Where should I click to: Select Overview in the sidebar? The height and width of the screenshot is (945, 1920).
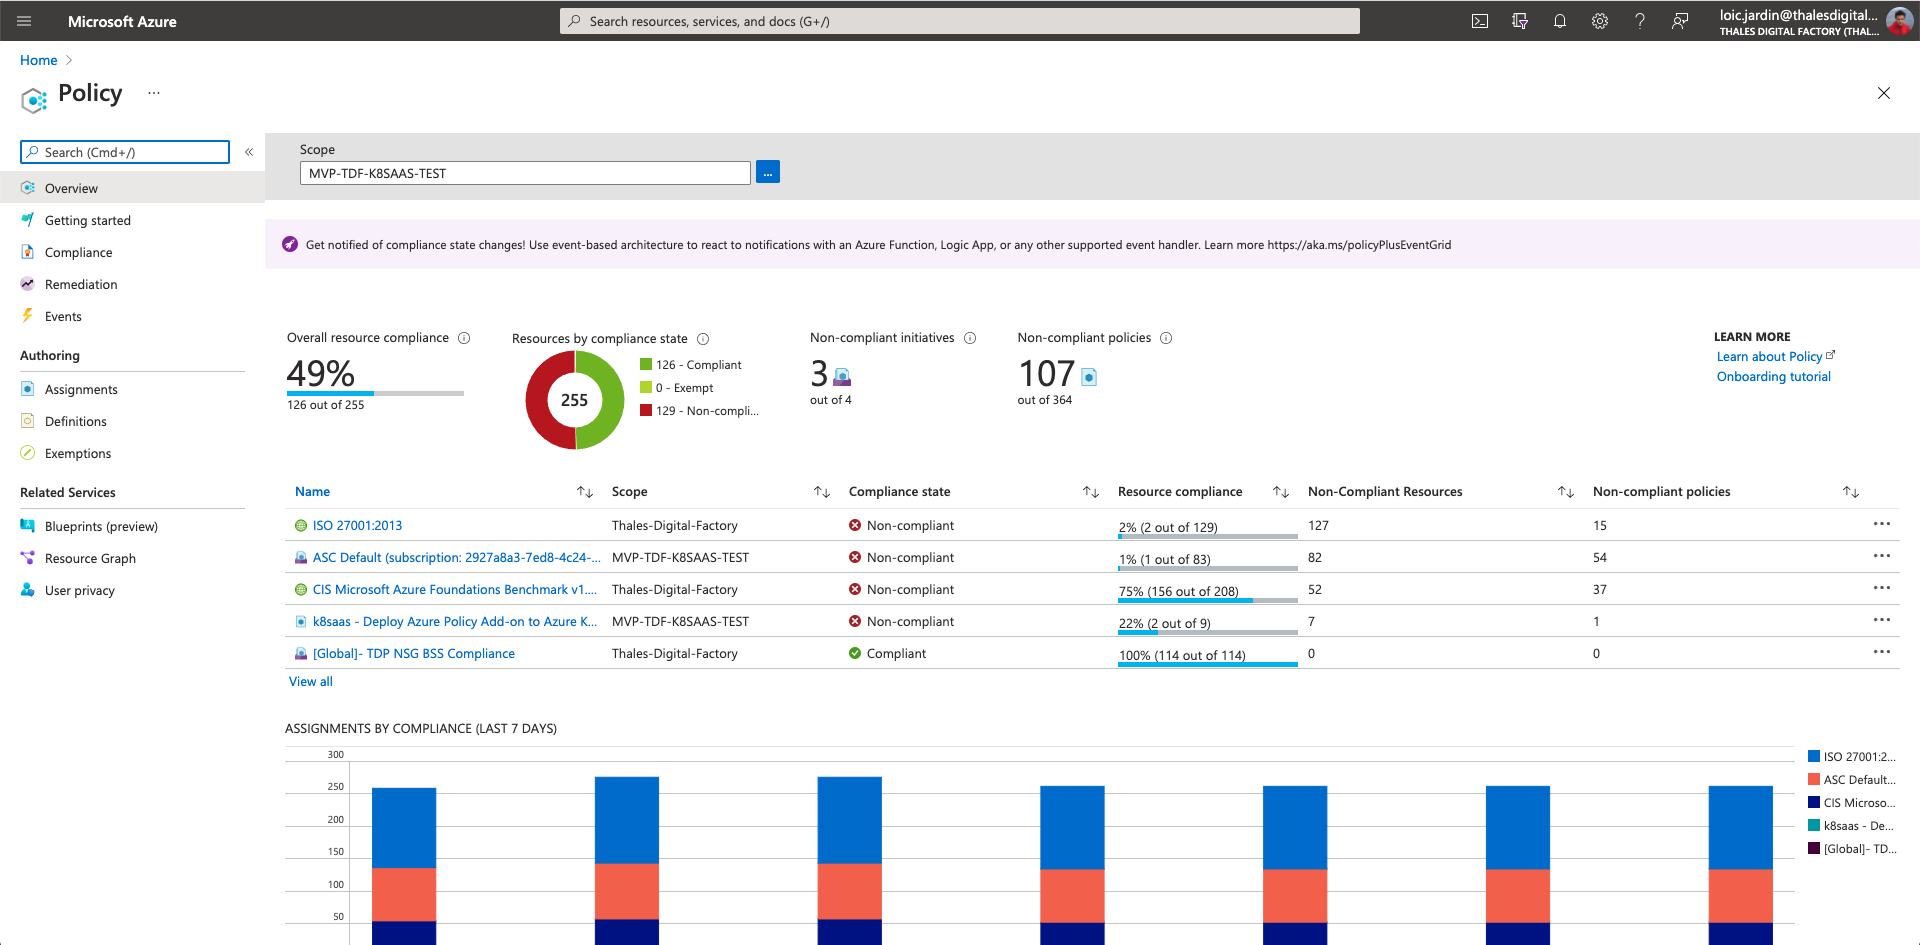pos(132,188)
